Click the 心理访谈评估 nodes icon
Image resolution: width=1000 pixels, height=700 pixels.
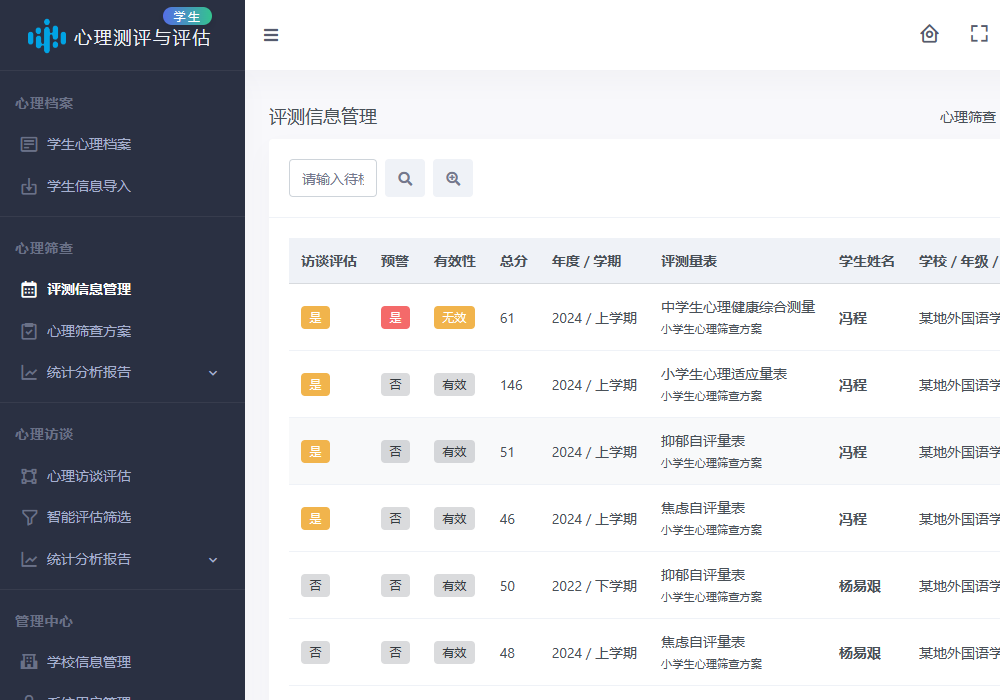click(29, 476)
